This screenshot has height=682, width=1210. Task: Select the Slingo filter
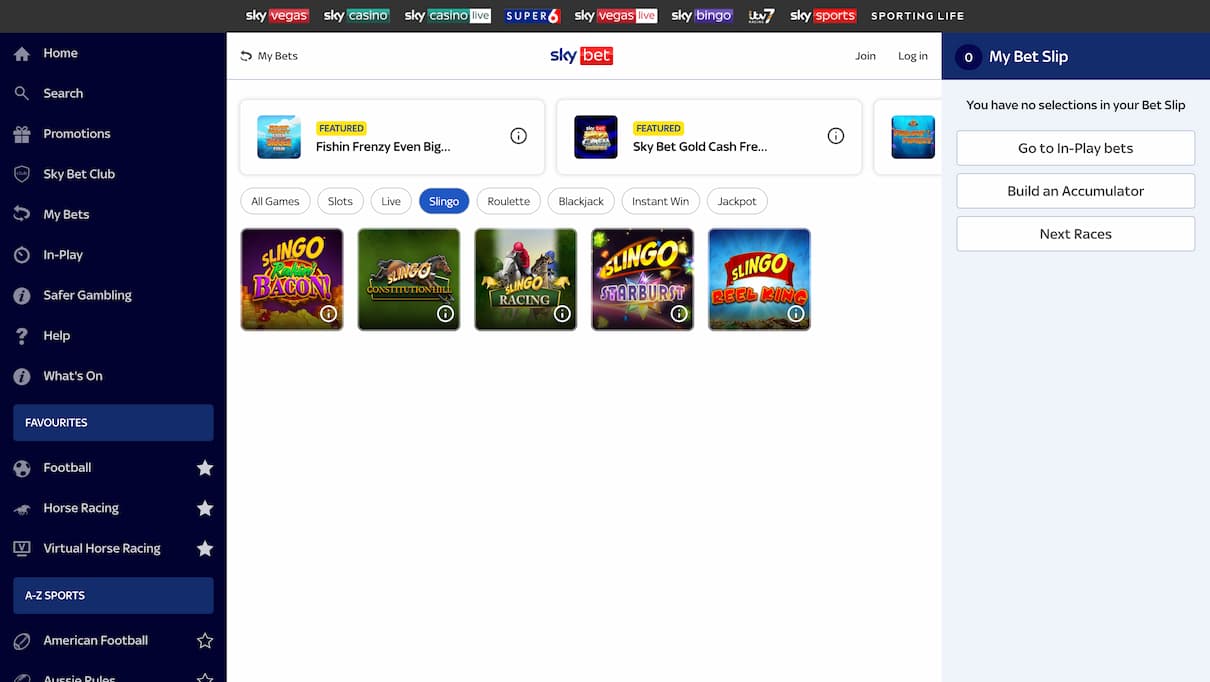pyautogui.click(x=444, y=201)
